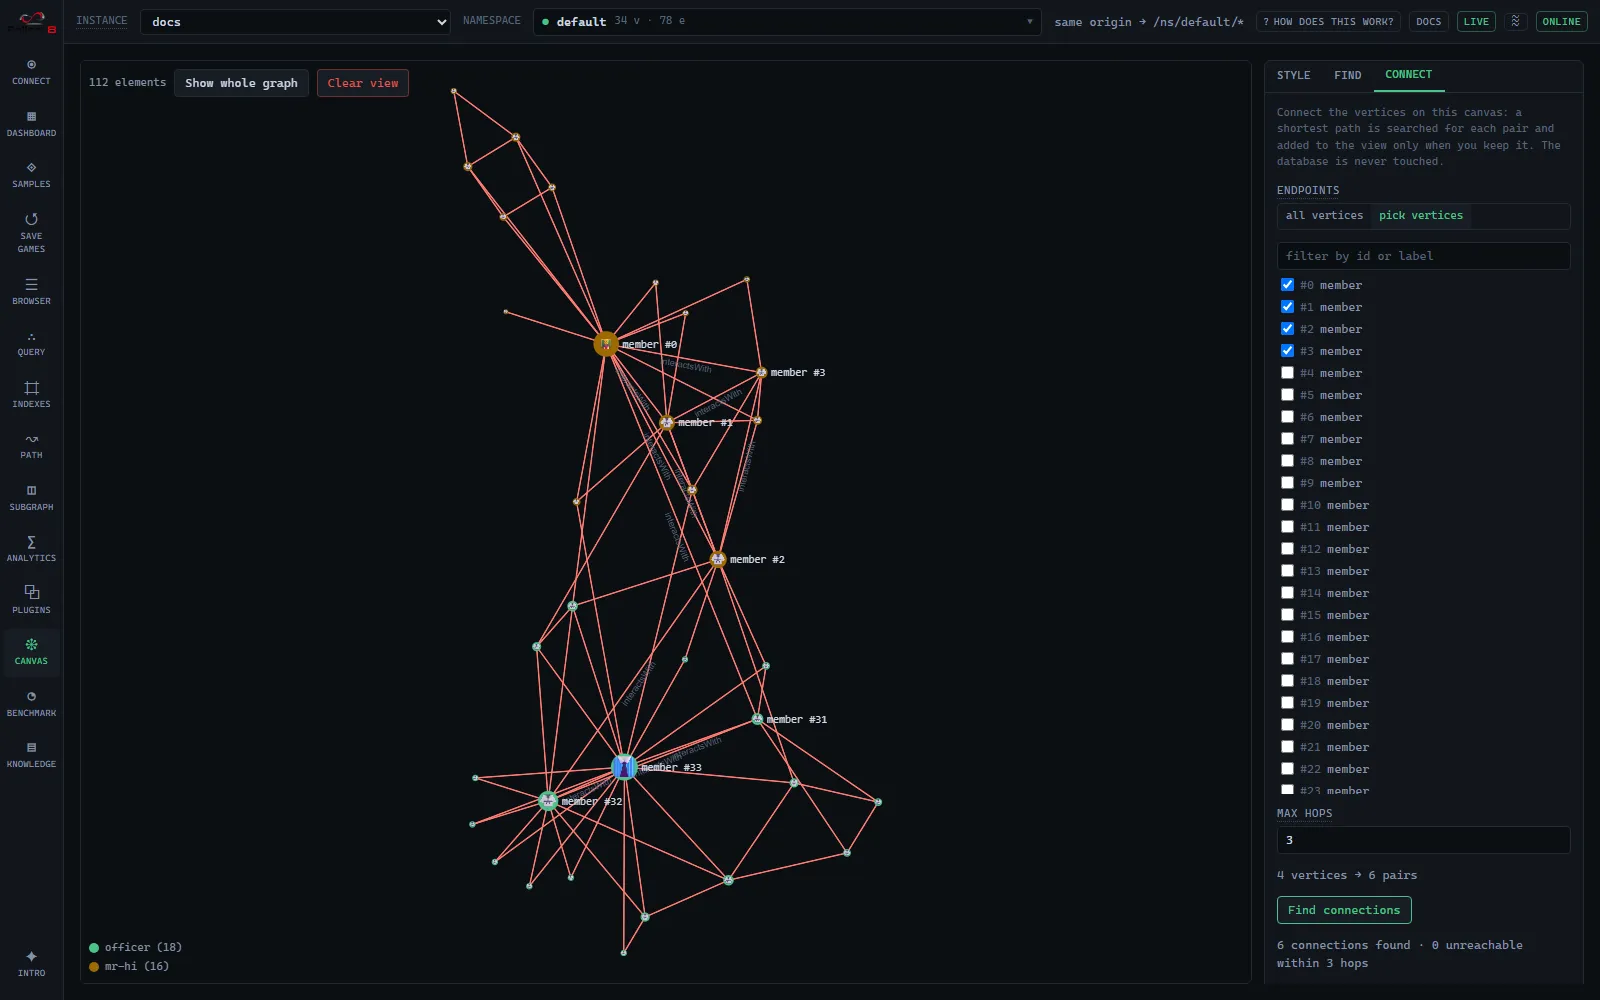1600x1000 pixels.
Task: Choose the 'all vertices' endpoint option
Action: click(1324, 216)
